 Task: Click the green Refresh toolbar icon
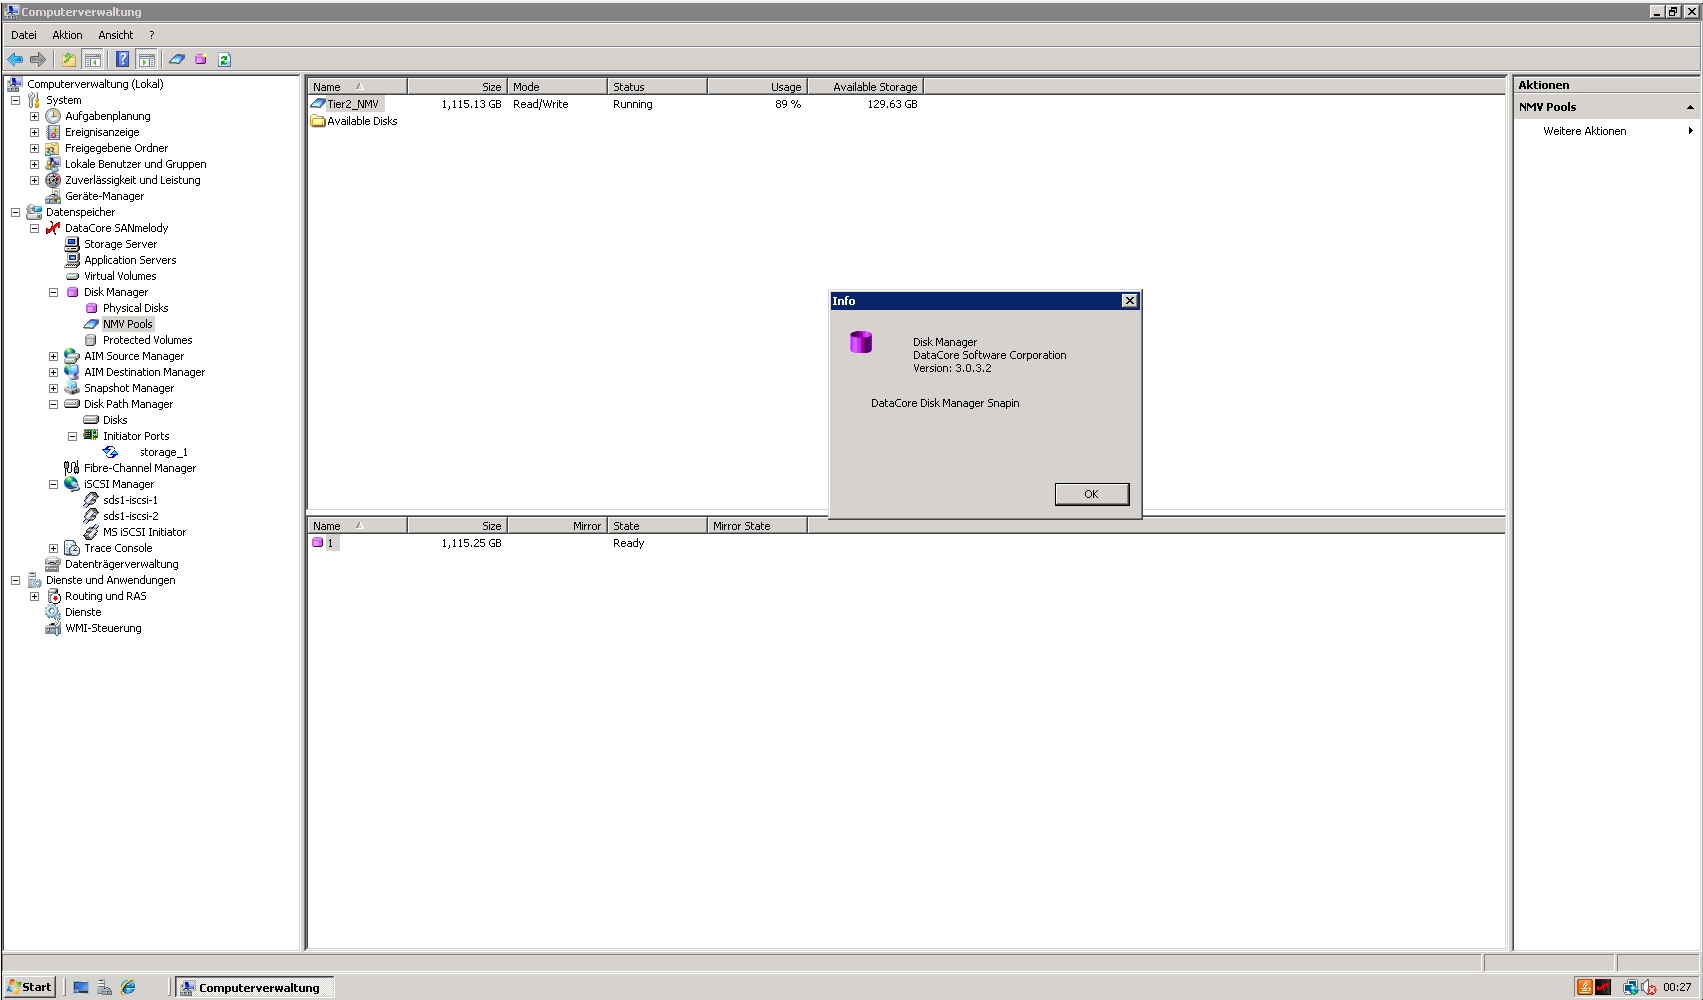[224, 60]
